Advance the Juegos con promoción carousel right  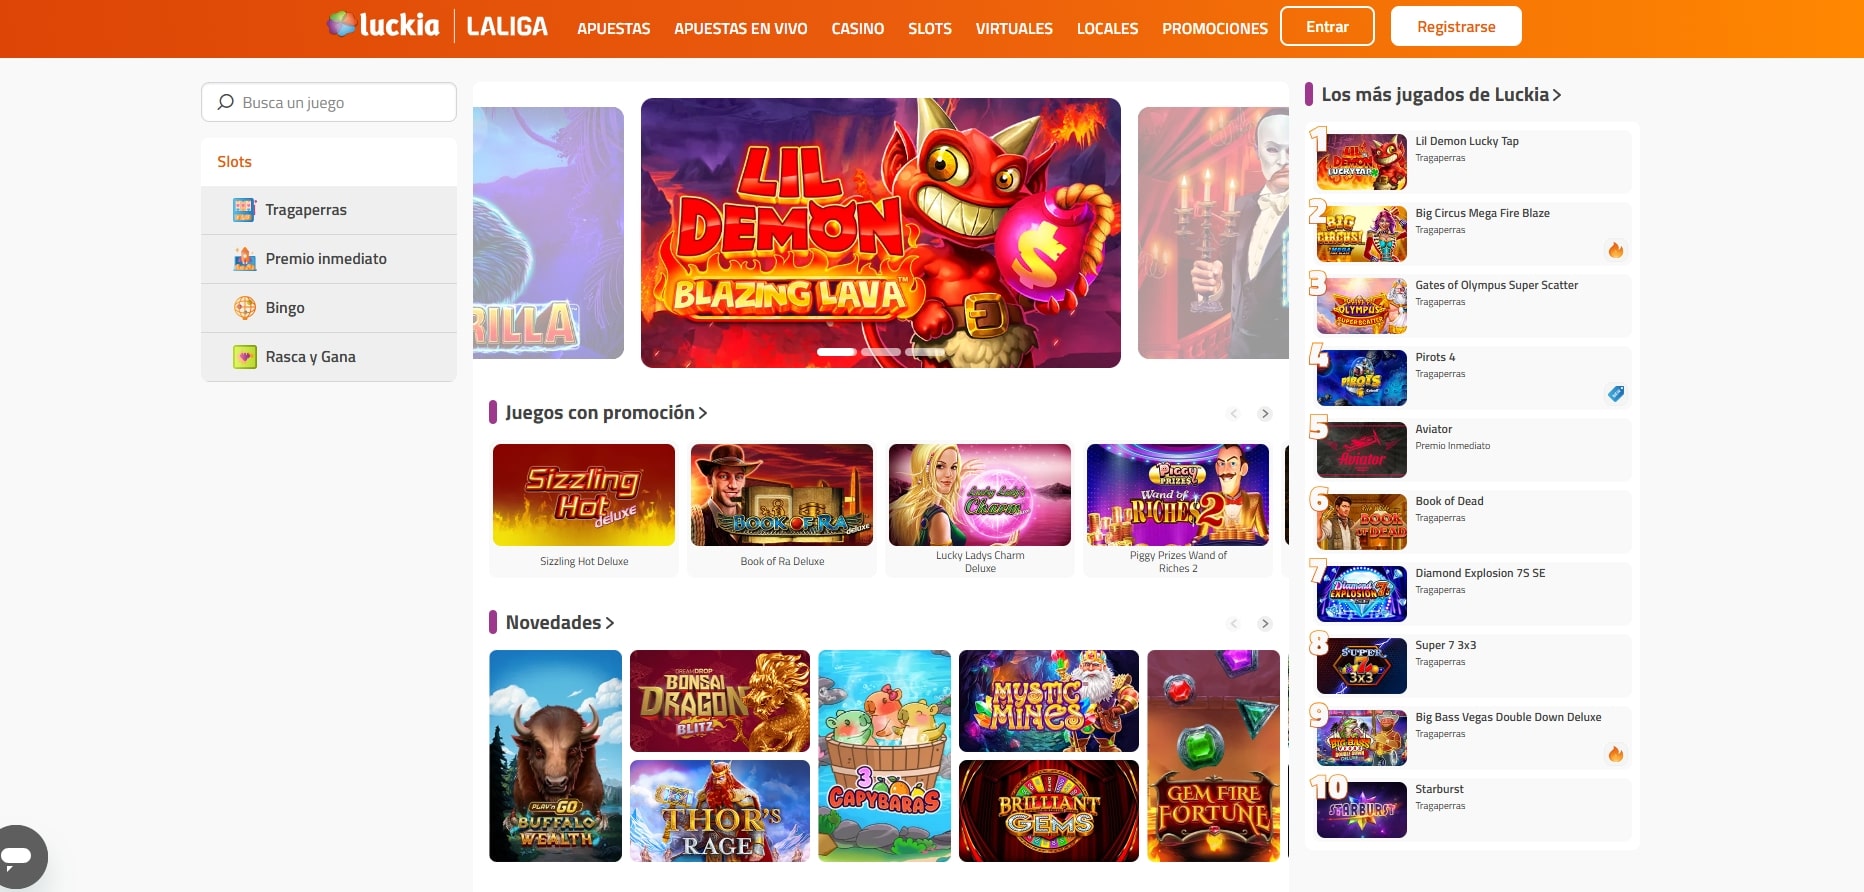coord(1265,414)
